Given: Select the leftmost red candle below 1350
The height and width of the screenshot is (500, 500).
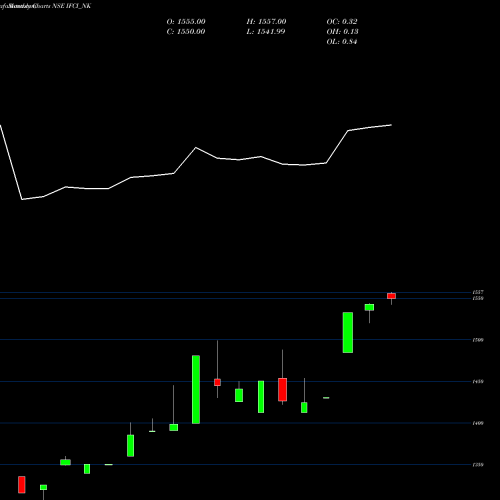Looking at the screenshot, I should 22,484.
